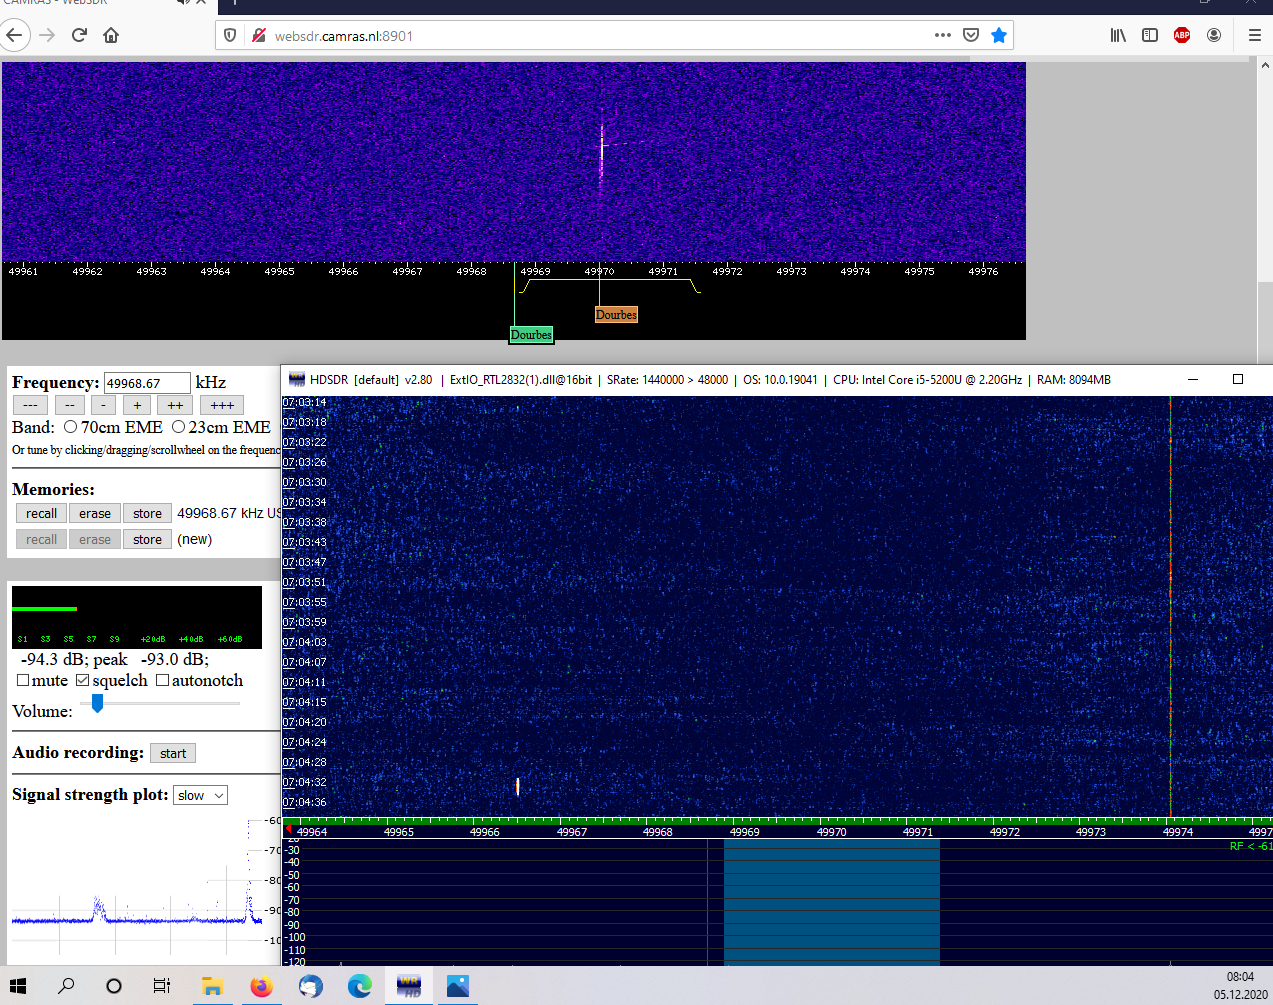Select the orange Dourbes station label
Screen dimensions: 1273x1005
coord(616,314)
